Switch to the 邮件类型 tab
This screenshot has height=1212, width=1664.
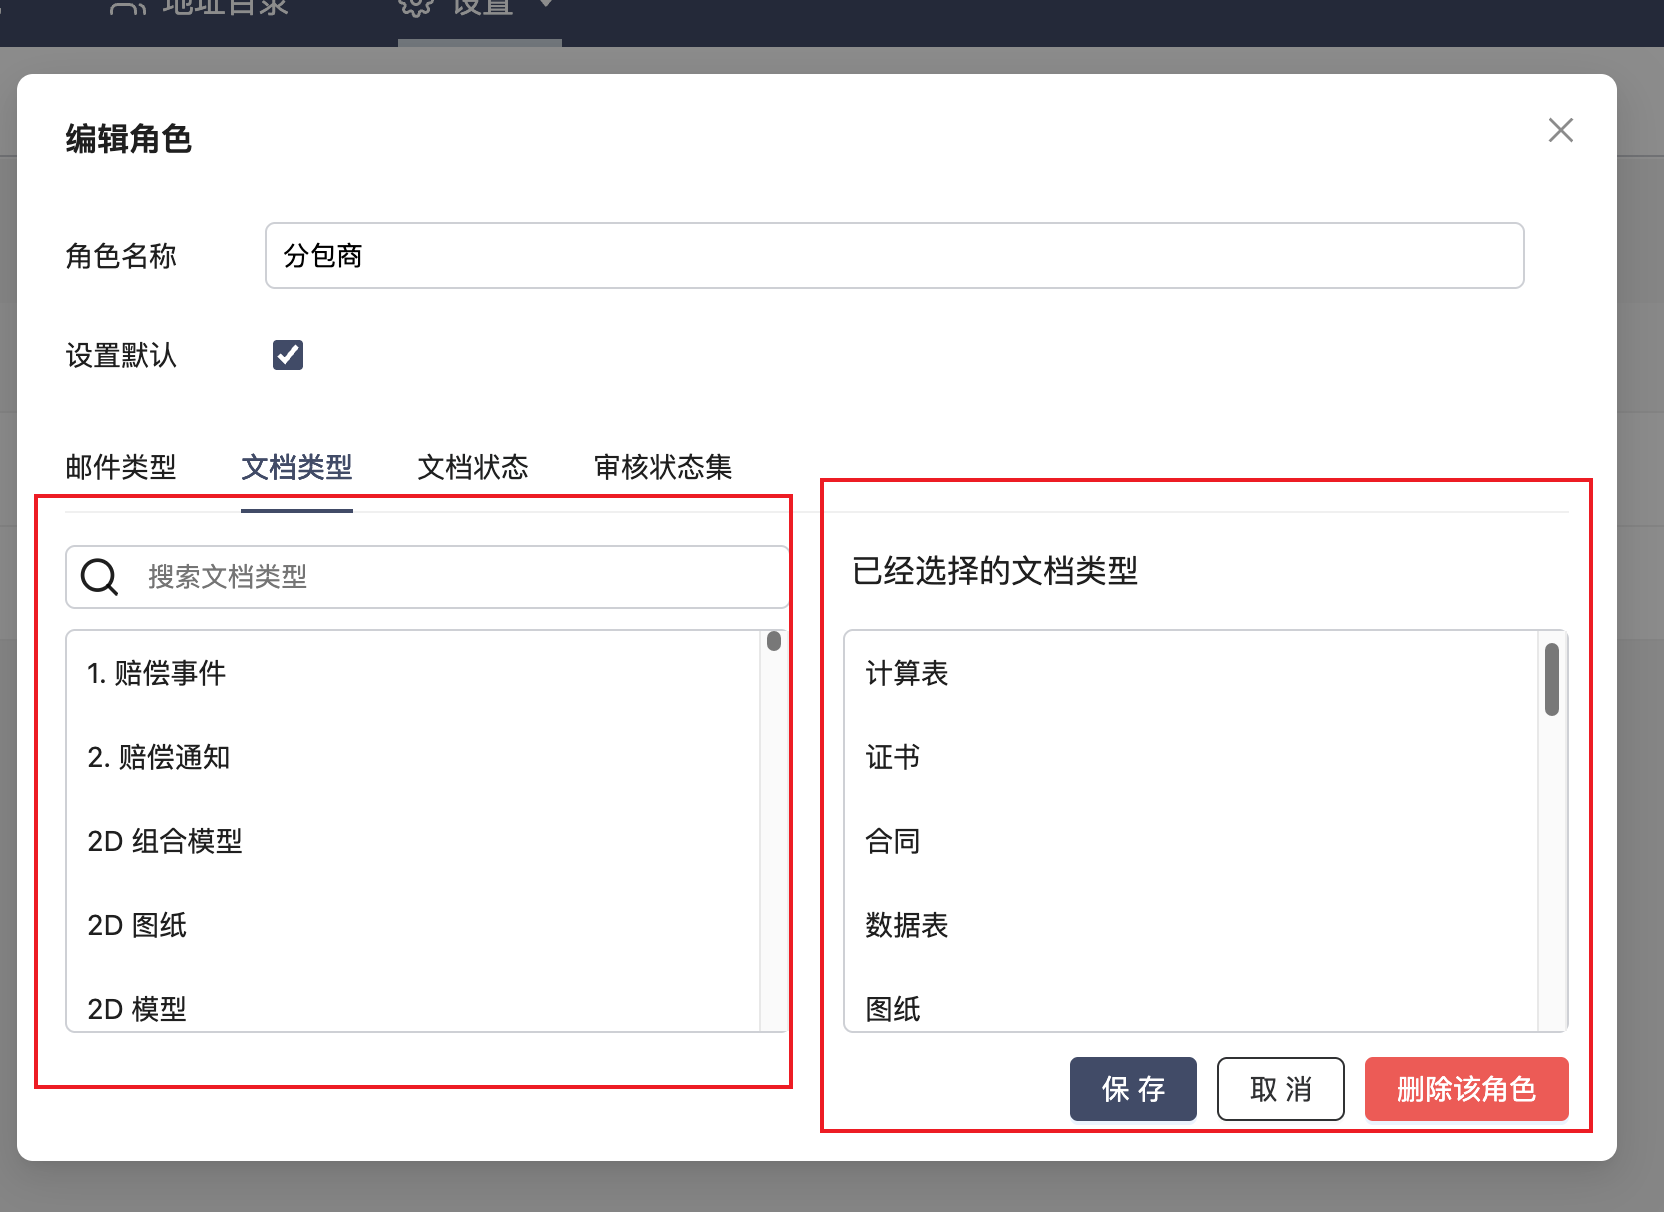click(121, 467)
